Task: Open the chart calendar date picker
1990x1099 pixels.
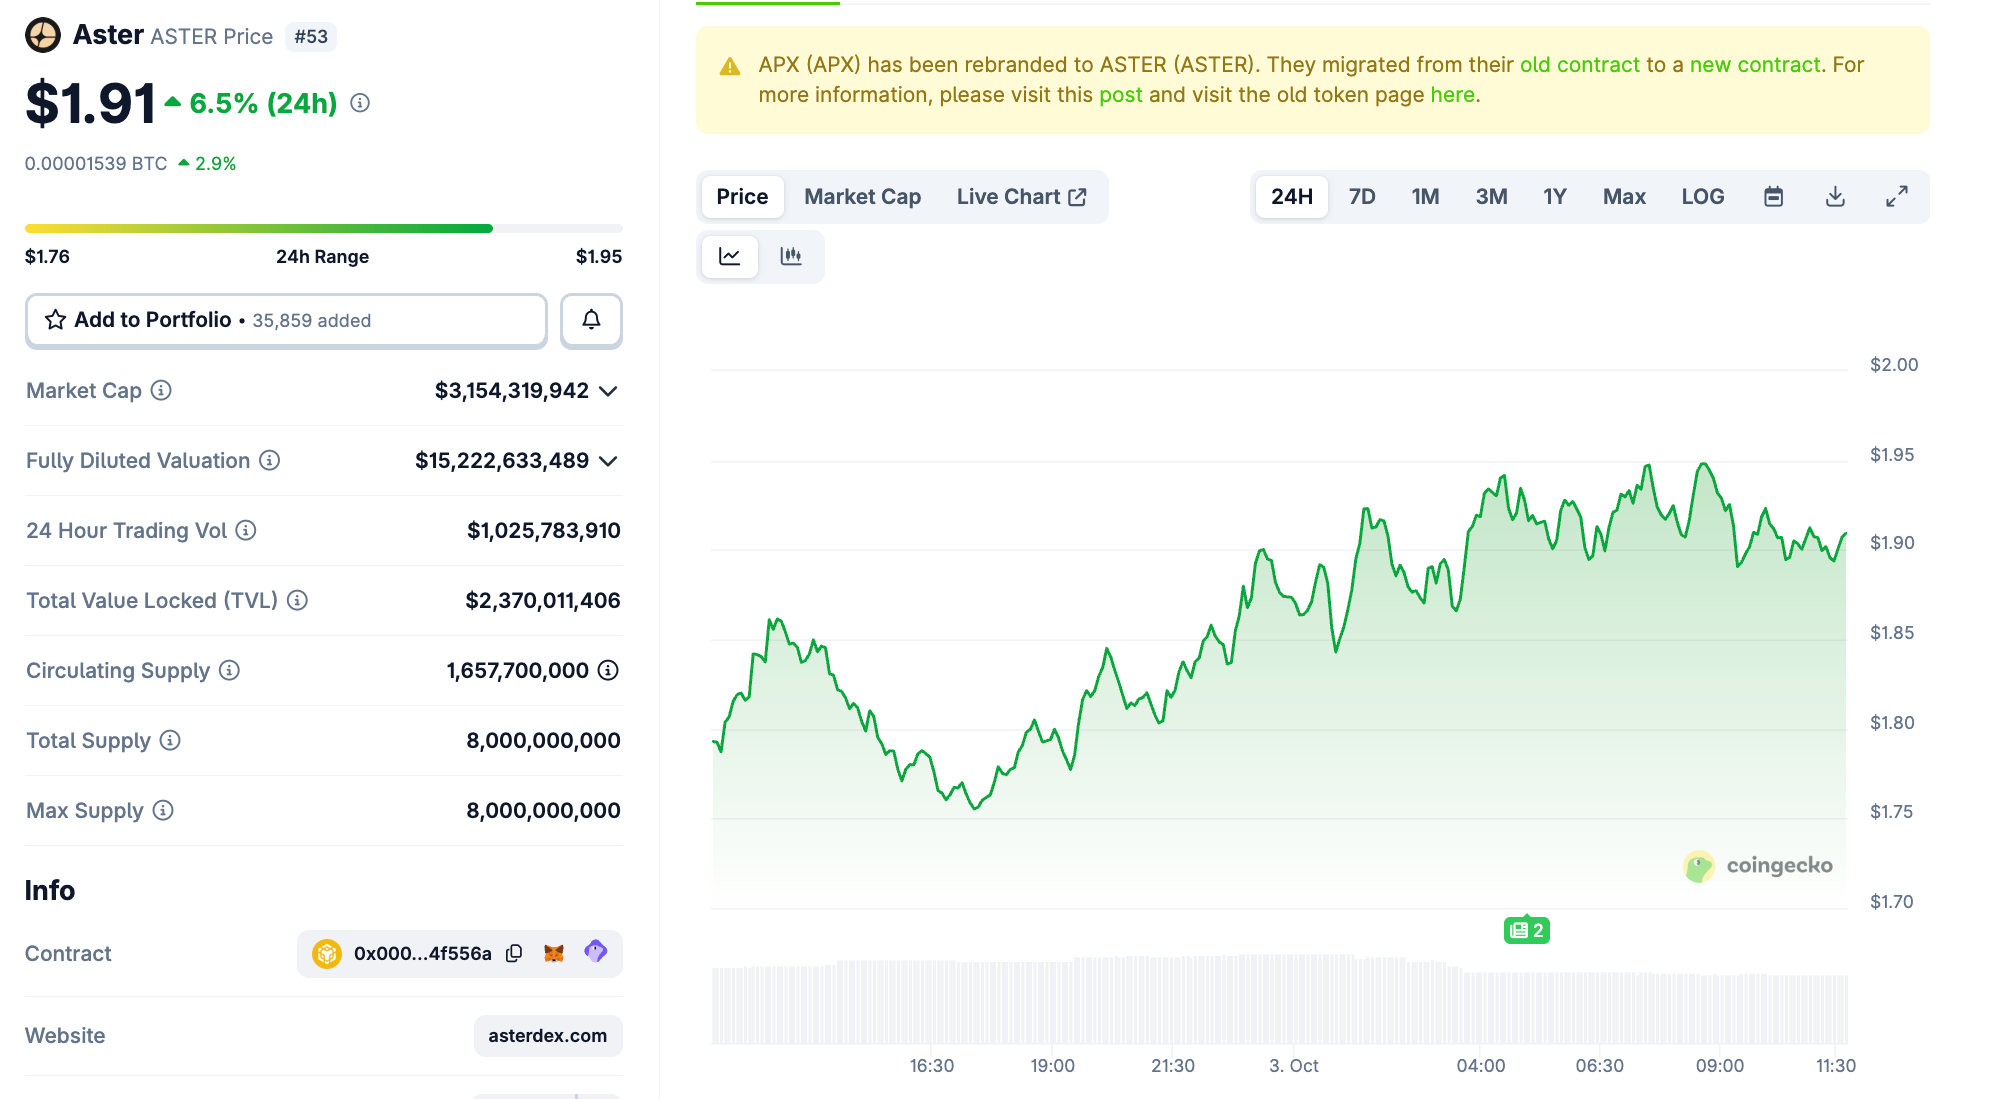Action: [x=1773, y=196]
